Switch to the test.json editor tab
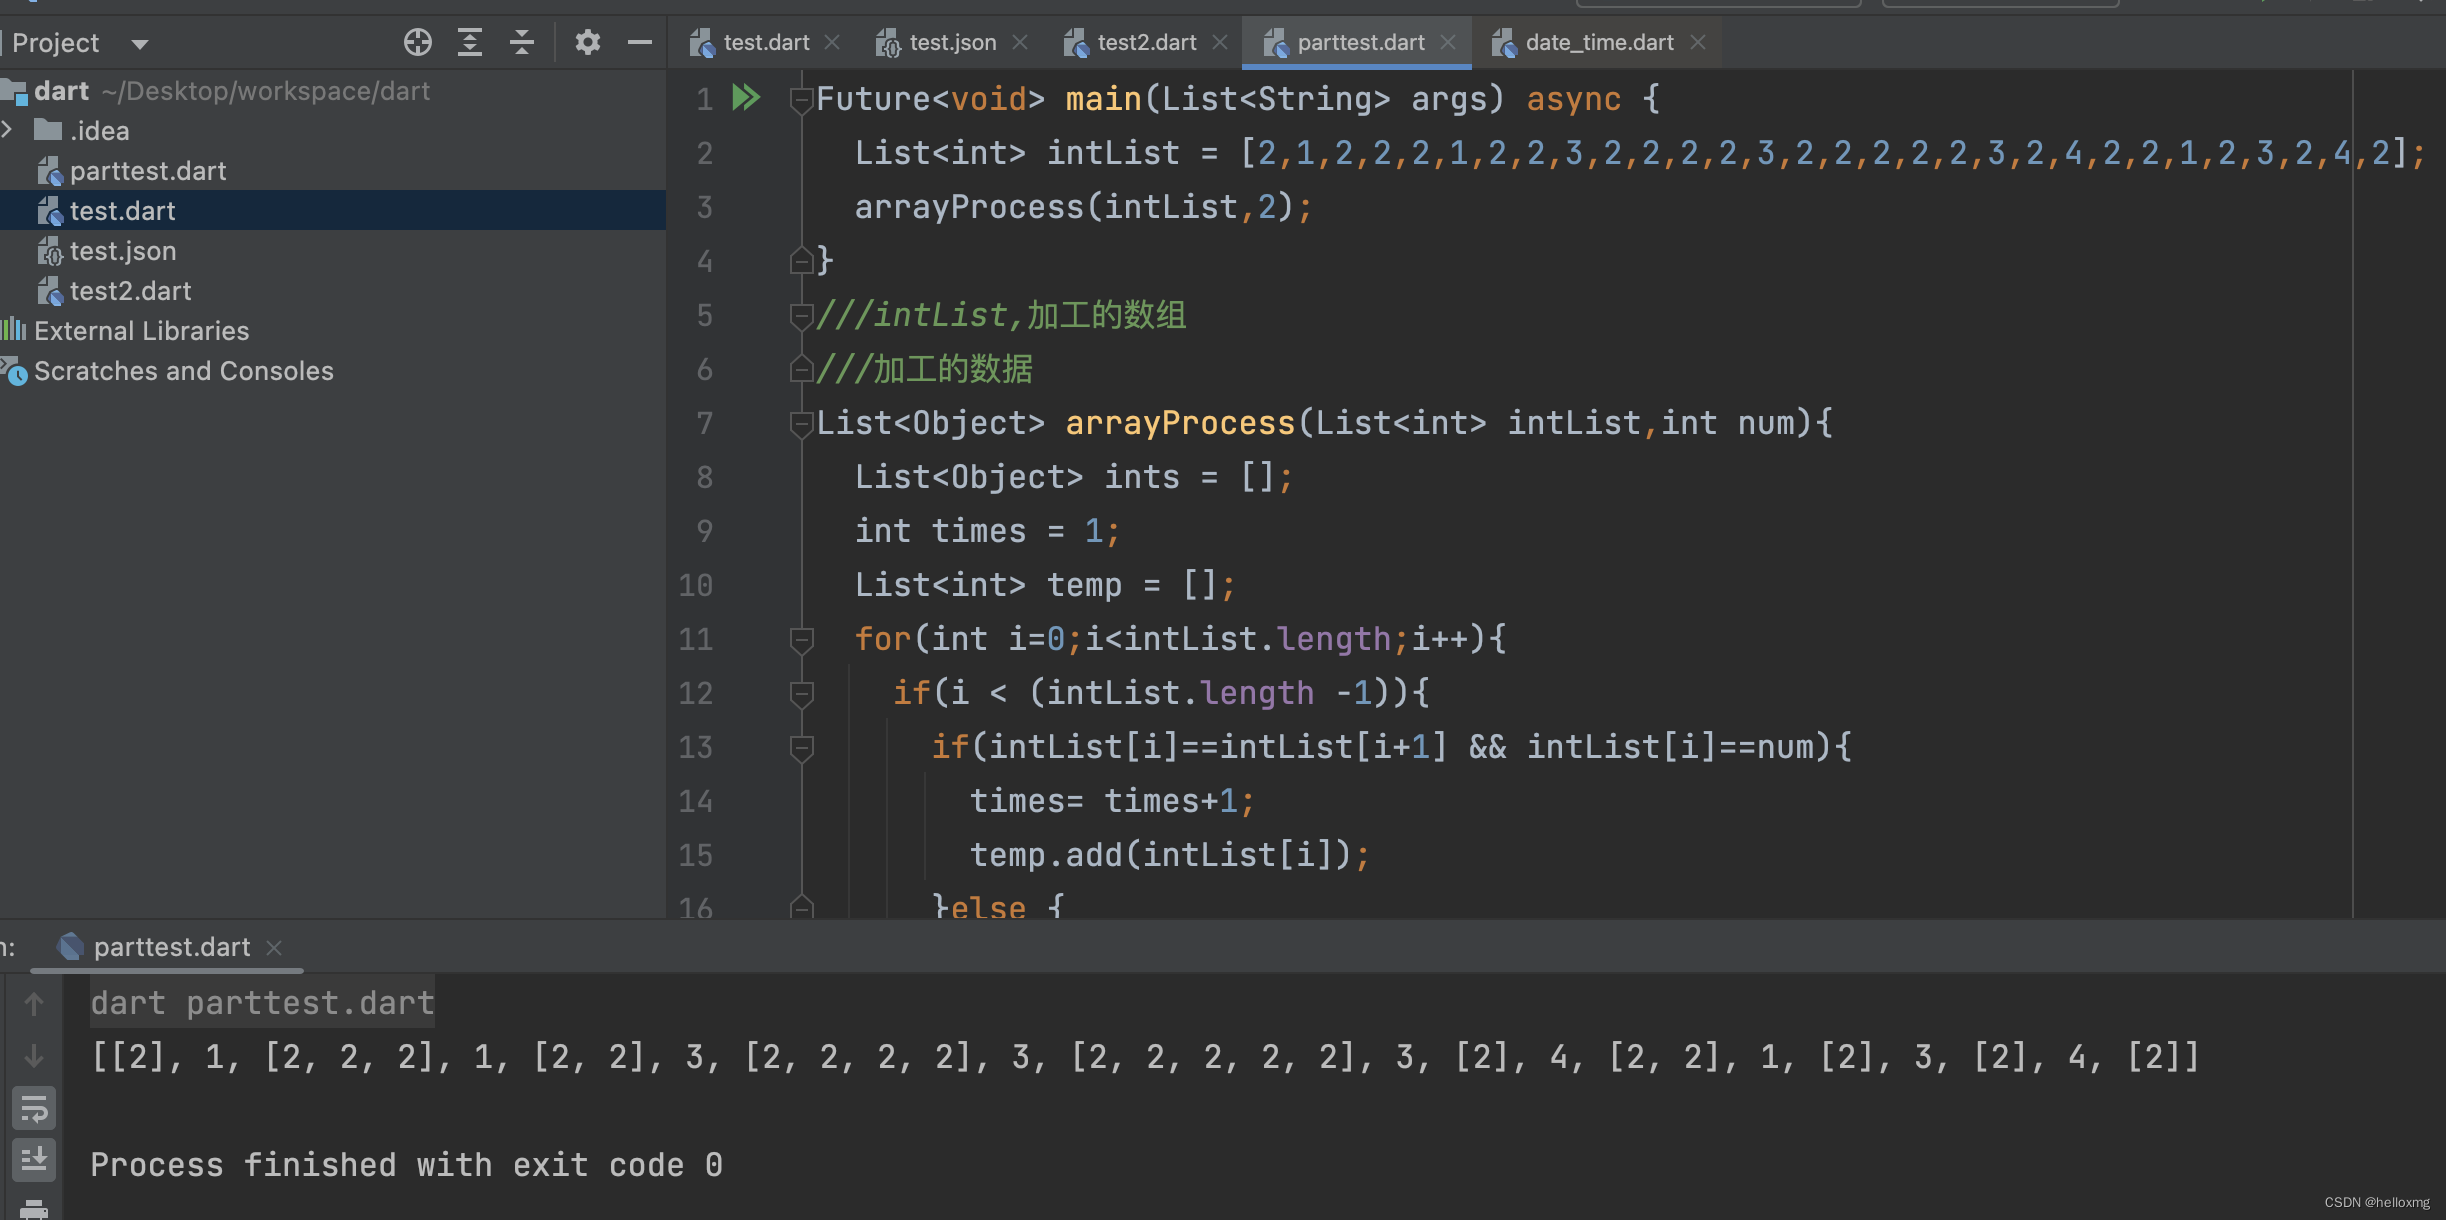 click(x=952, y=42)
